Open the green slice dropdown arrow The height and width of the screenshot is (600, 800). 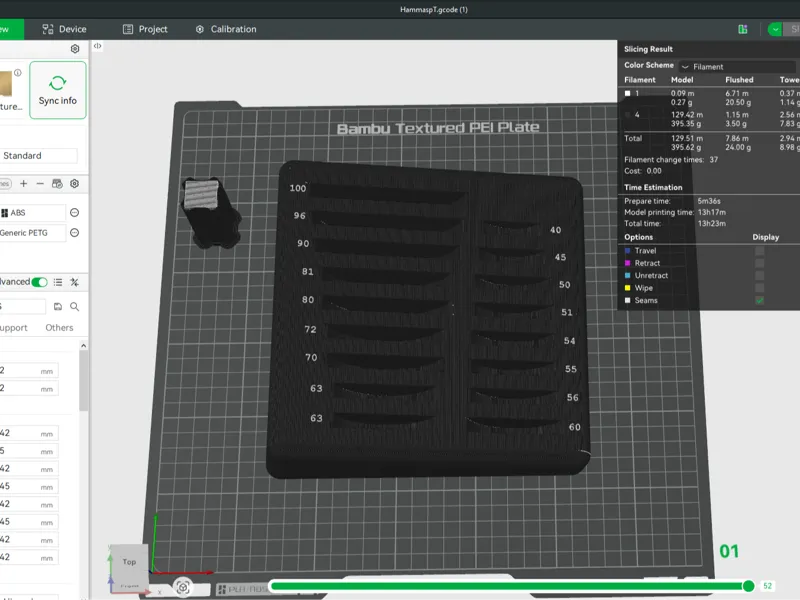click(775, 29)
